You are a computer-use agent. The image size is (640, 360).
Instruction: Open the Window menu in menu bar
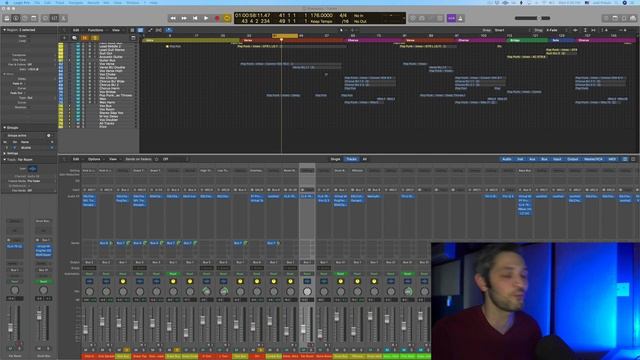tap(133, 2)
